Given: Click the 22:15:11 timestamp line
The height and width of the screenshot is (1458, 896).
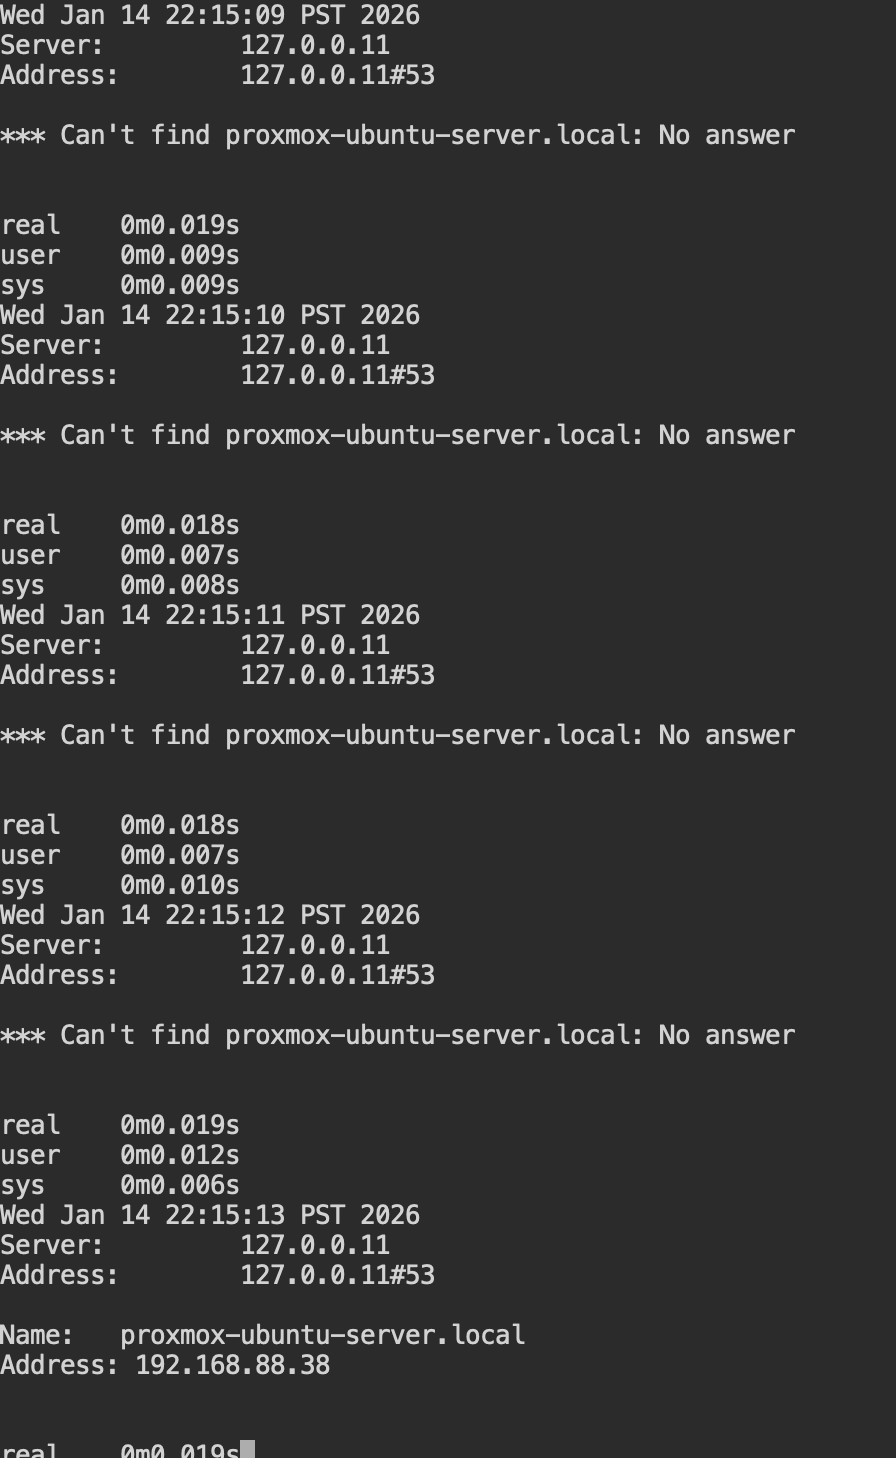Looking at the screenshot, I should pyautogui.click(x=210, y=615).
